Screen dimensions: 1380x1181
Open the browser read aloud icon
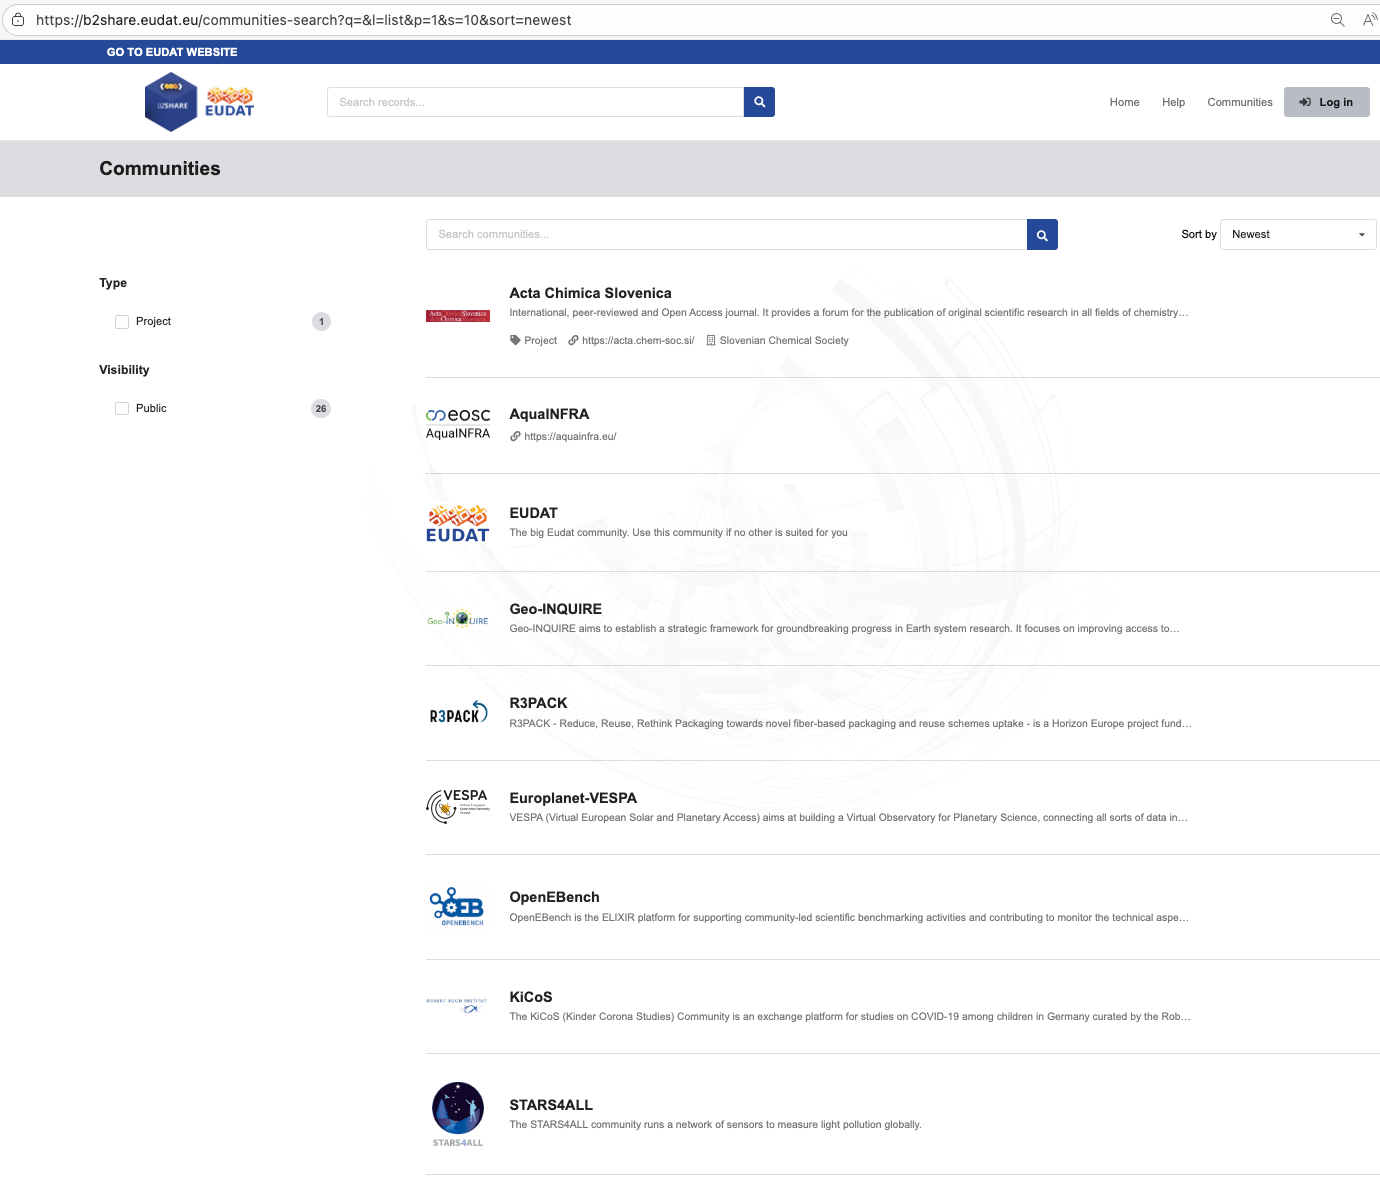1369,20
